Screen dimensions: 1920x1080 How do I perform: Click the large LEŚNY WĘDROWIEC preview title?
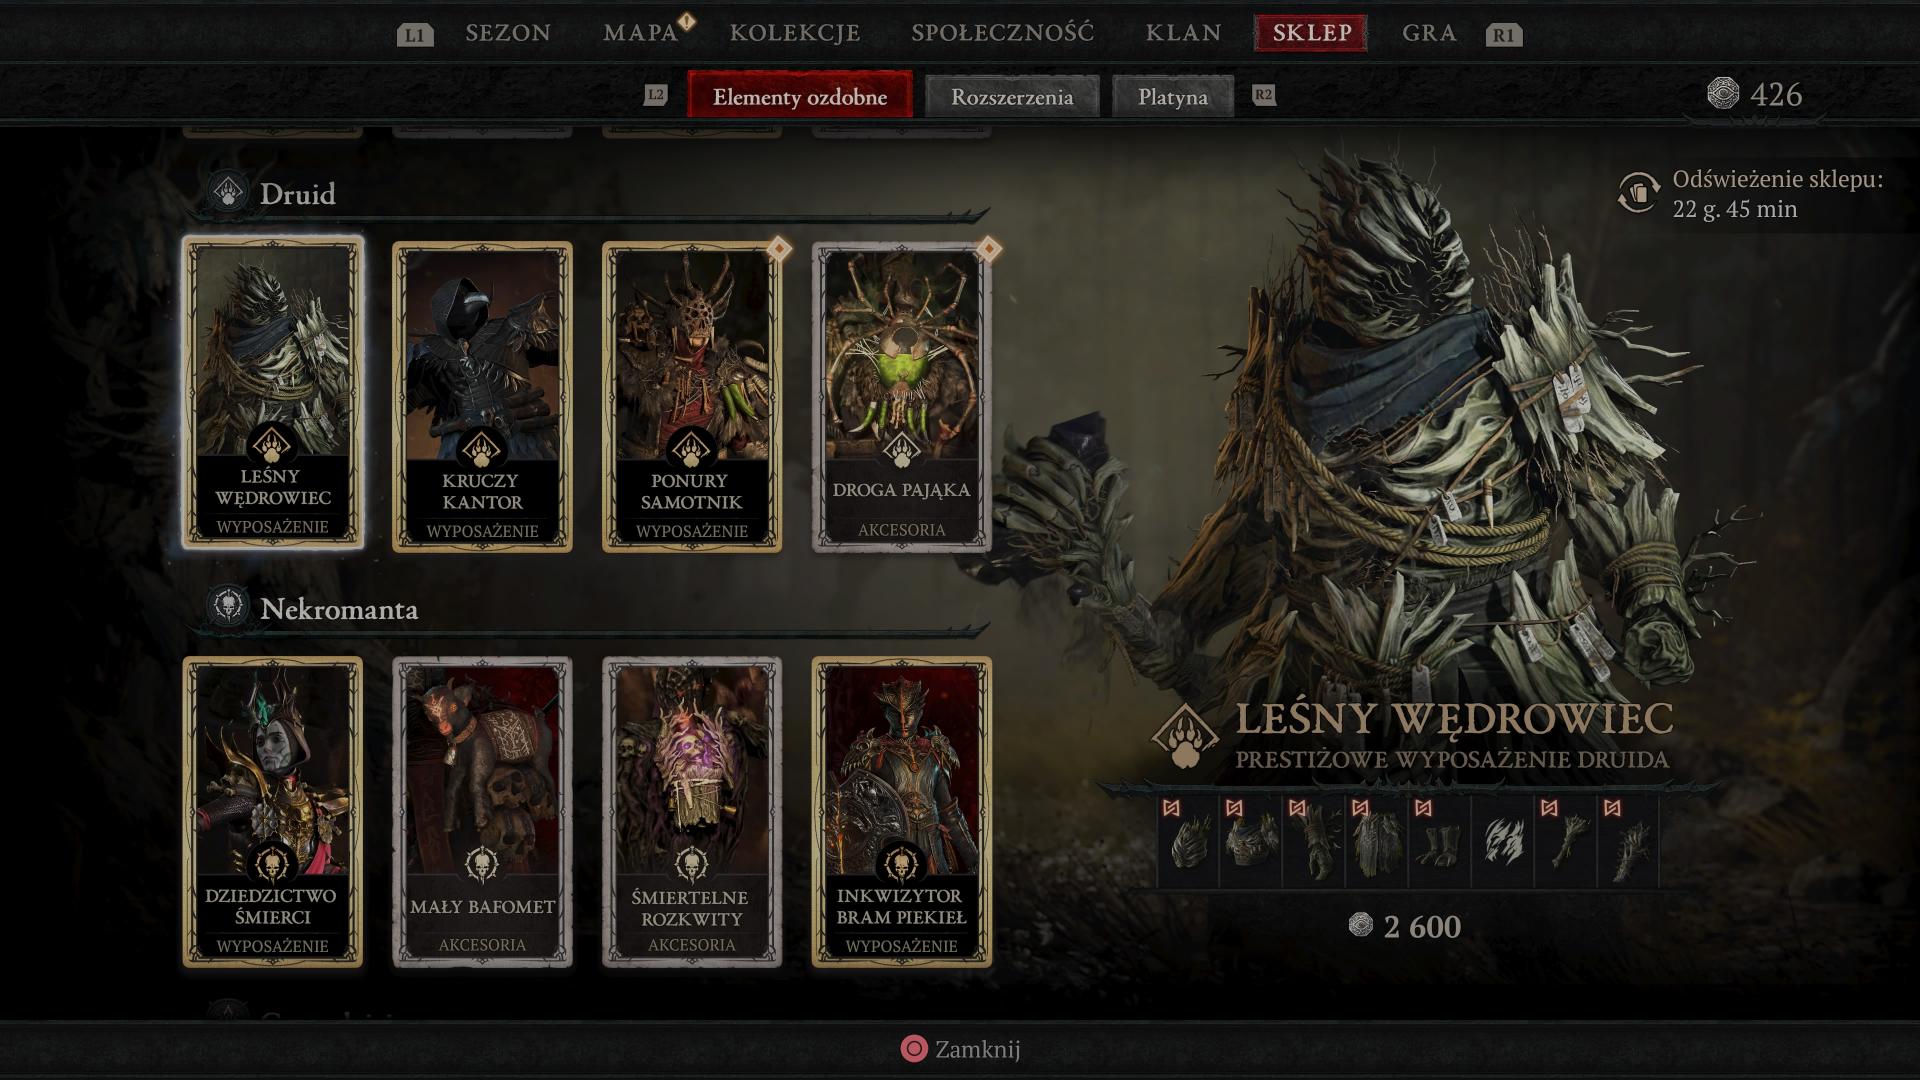pyautogui.click(x=1454, y=718)
